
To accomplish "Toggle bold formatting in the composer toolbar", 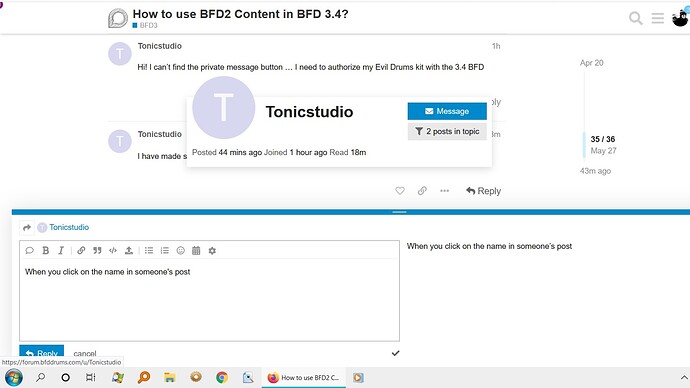I will (x=45, y=250).
